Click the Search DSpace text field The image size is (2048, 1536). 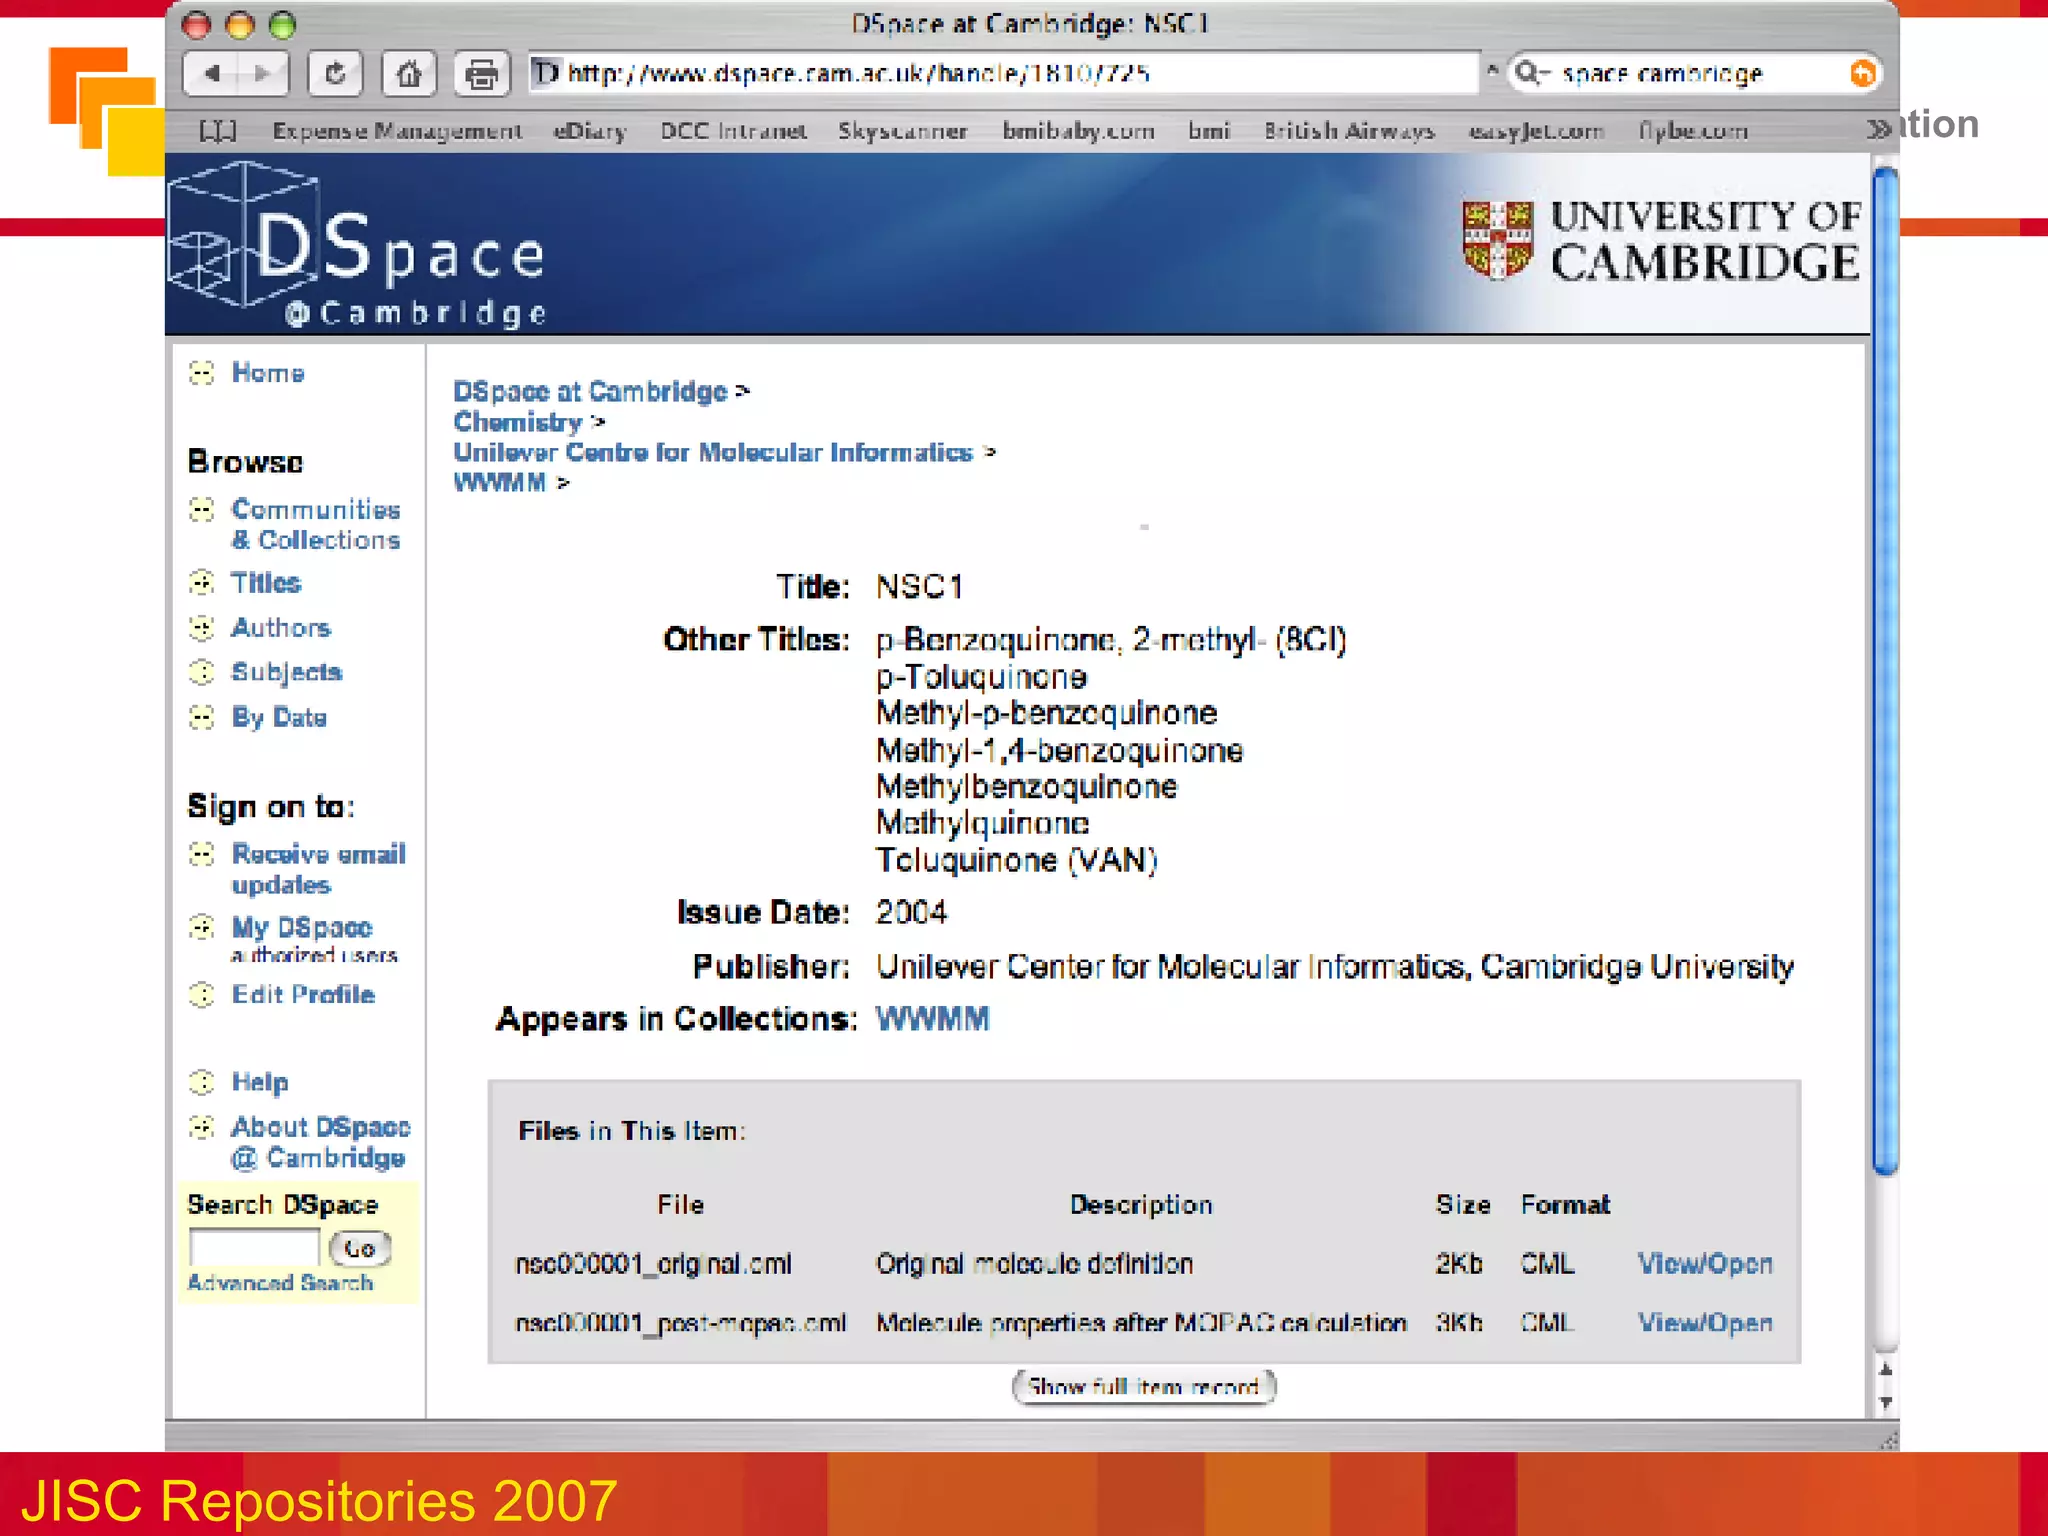point(254,1247)
